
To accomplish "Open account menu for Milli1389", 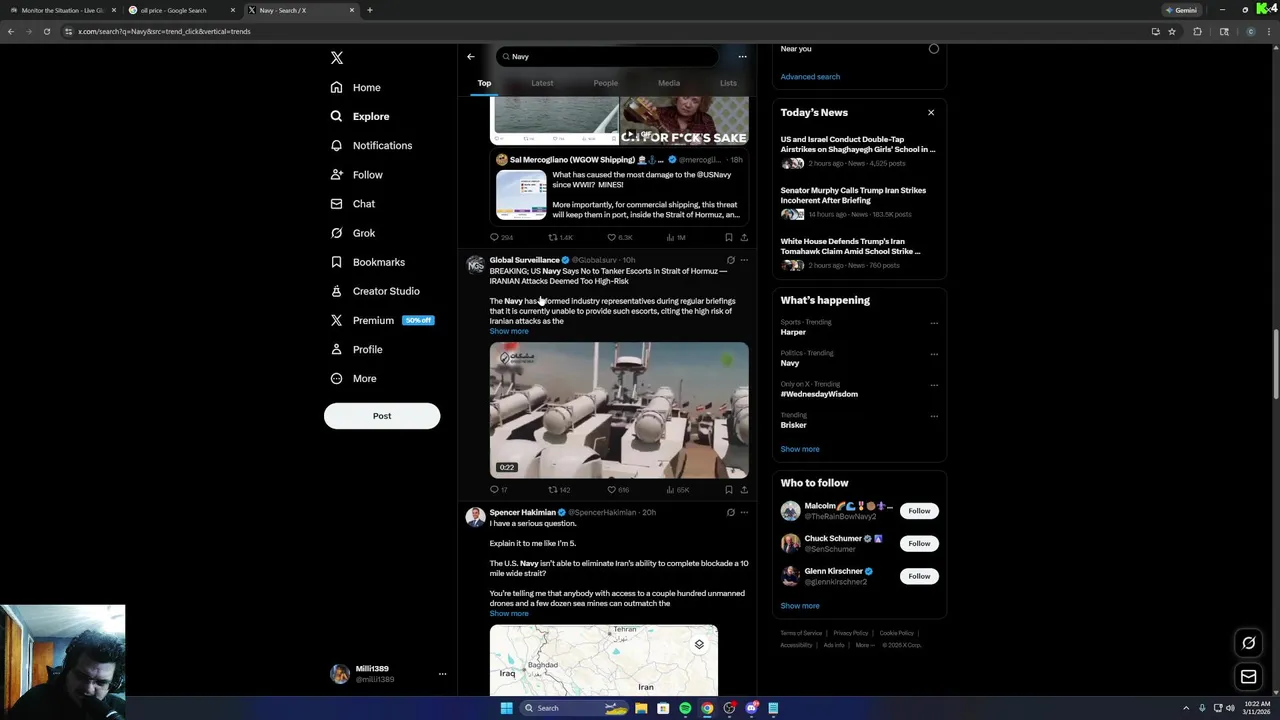I will pyautogui.click(x=388, y=674).
